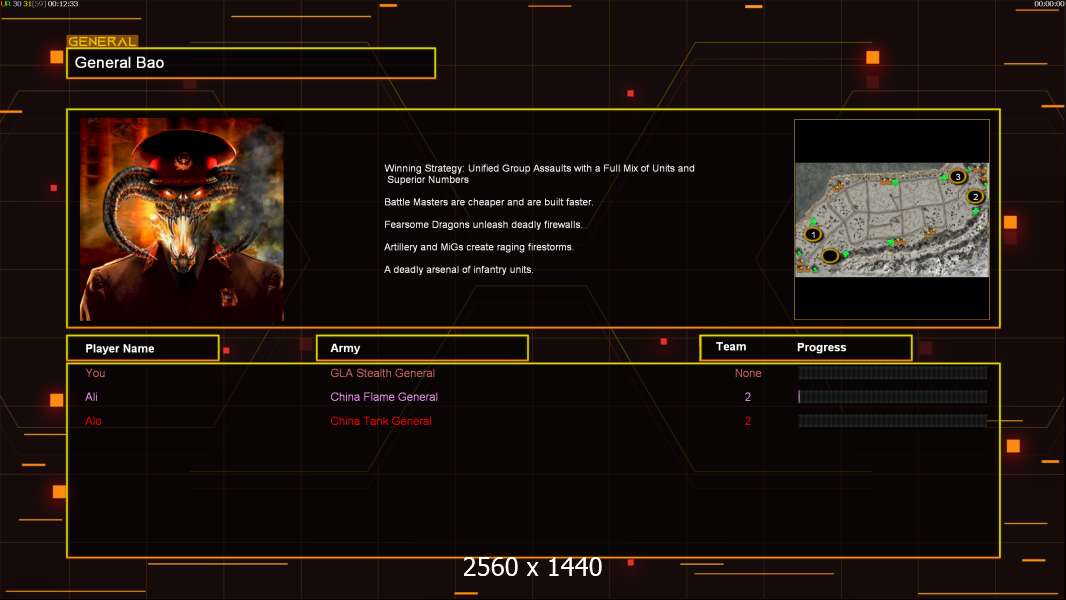Click team number 2 for Alo
Image resolution: width=1066 pixels, height=600 pixels.
click(748, 421)
